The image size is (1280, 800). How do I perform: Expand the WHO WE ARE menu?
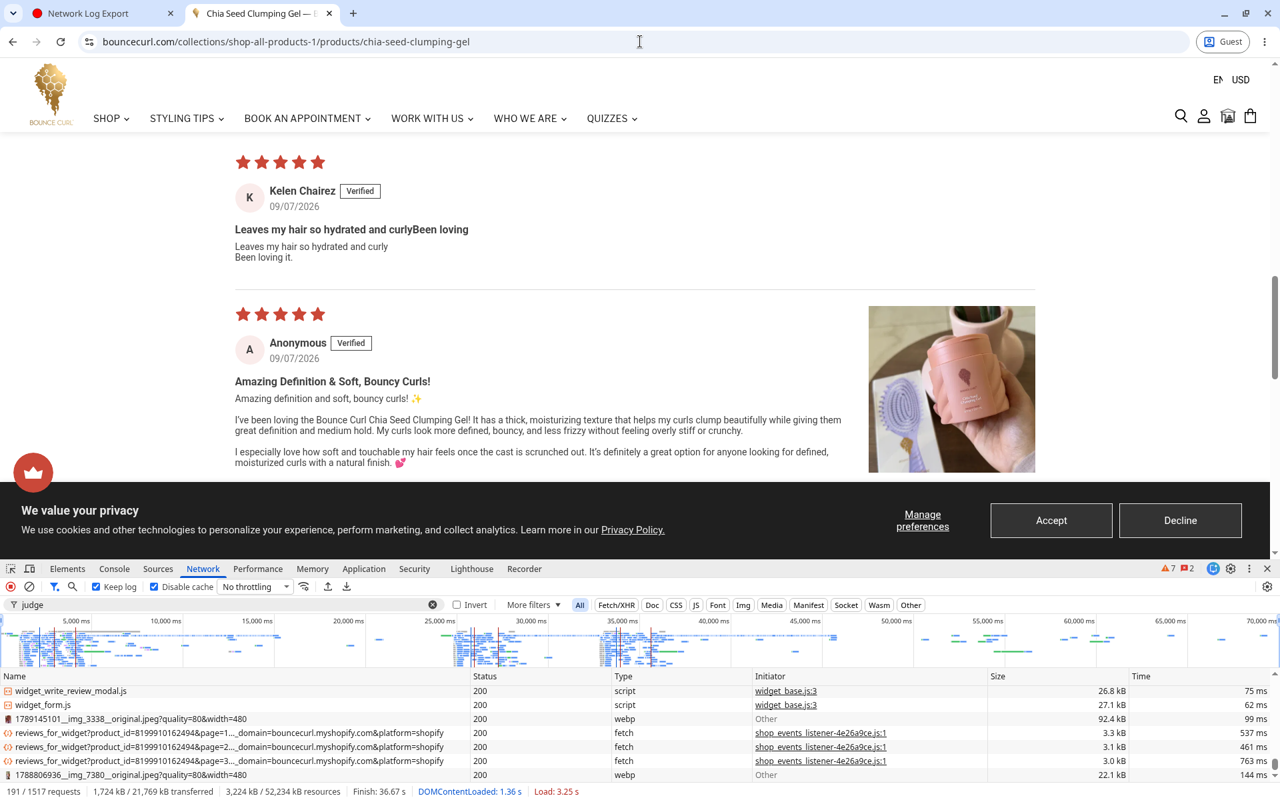click(530, 118)
